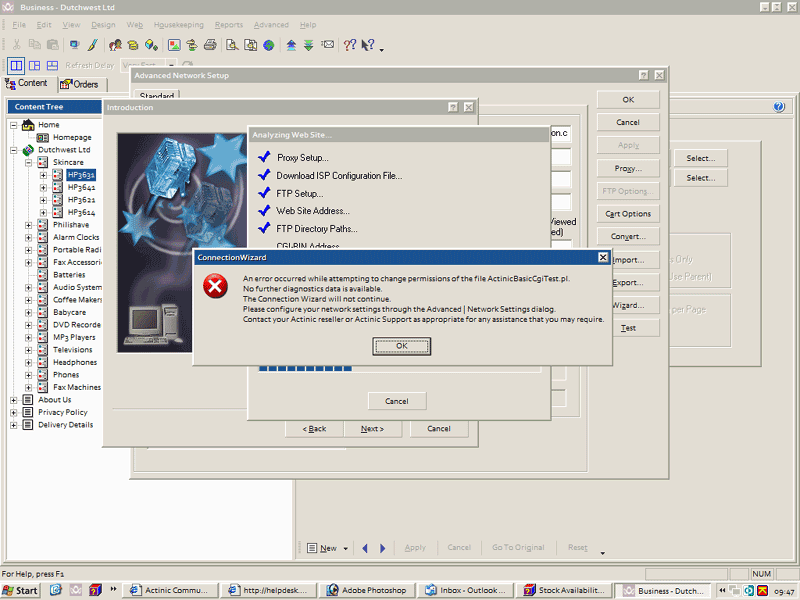Click the double question mark help icon
Image resolution: width=800 pixels, height=600 pixels.
[349, 45]
